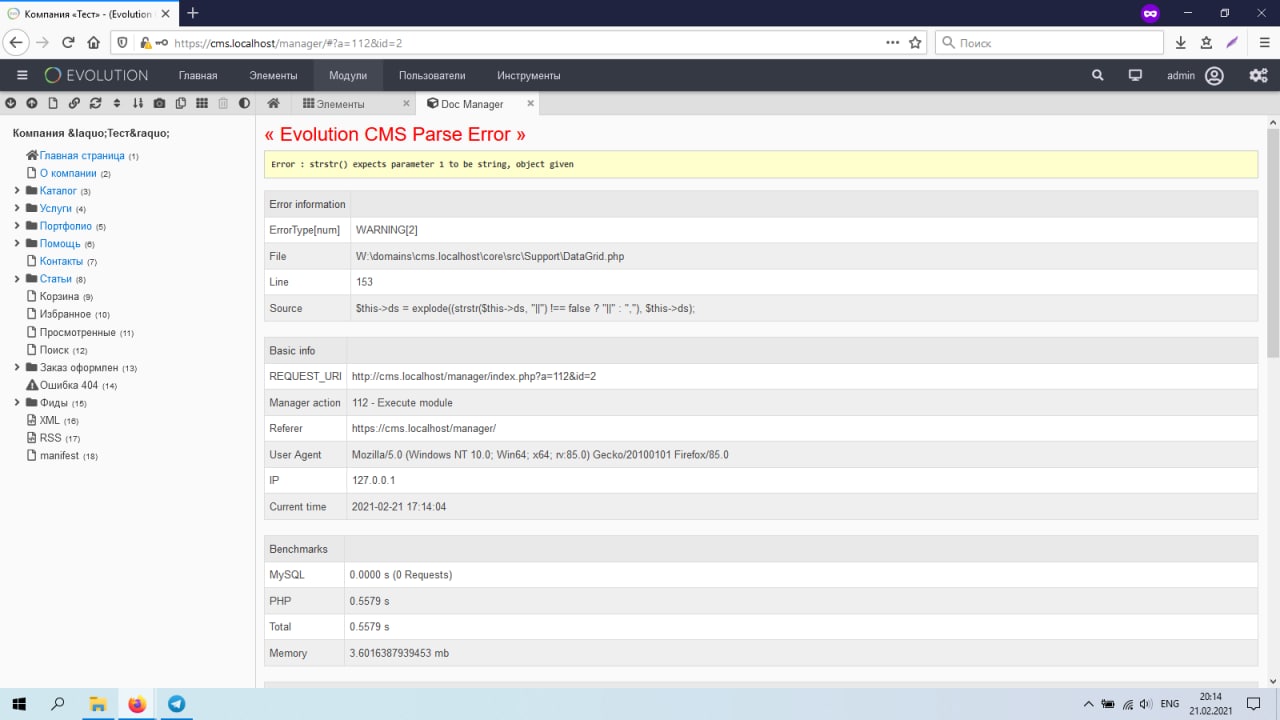Open Telegram from the taskbar
1280x720 pixels.
coord(176,704)
